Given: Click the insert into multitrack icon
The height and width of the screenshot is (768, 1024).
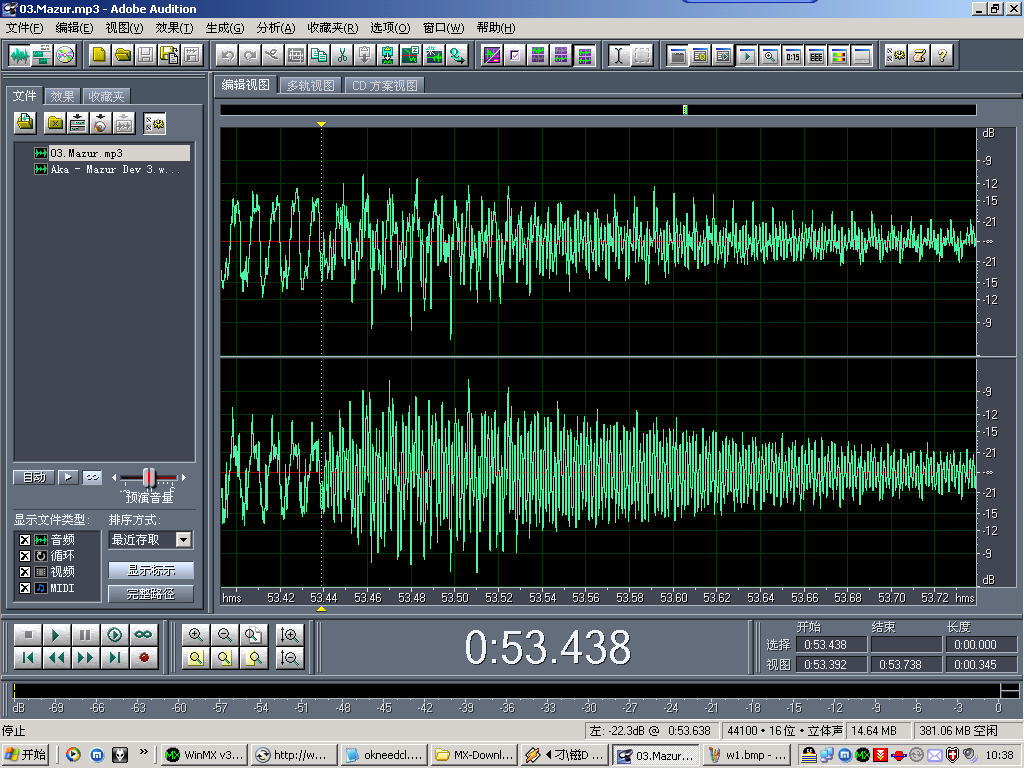Looking at the screenshot, I should pos(78,123).
